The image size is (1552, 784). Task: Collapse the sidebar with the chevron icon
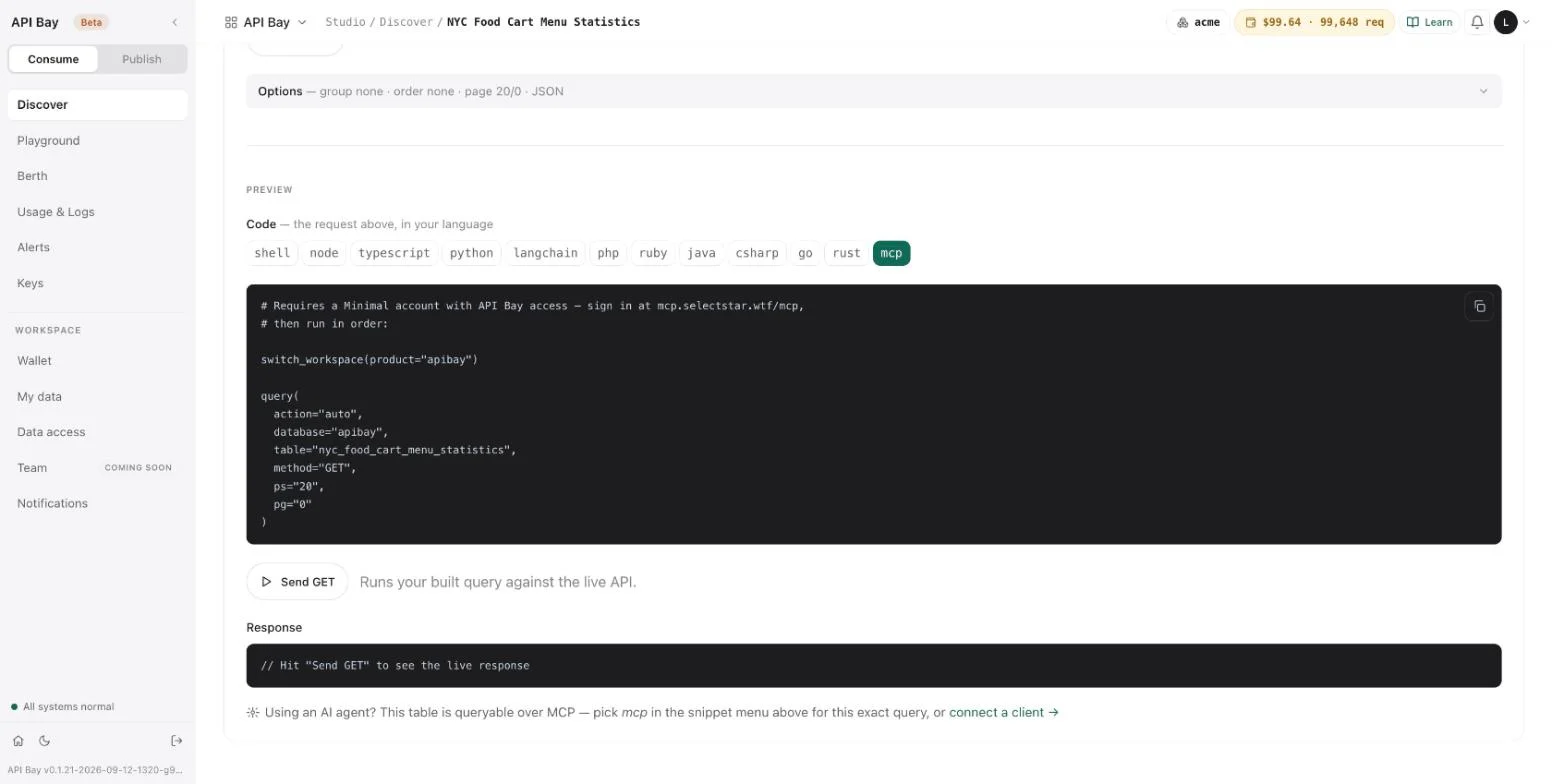[175, 22]
